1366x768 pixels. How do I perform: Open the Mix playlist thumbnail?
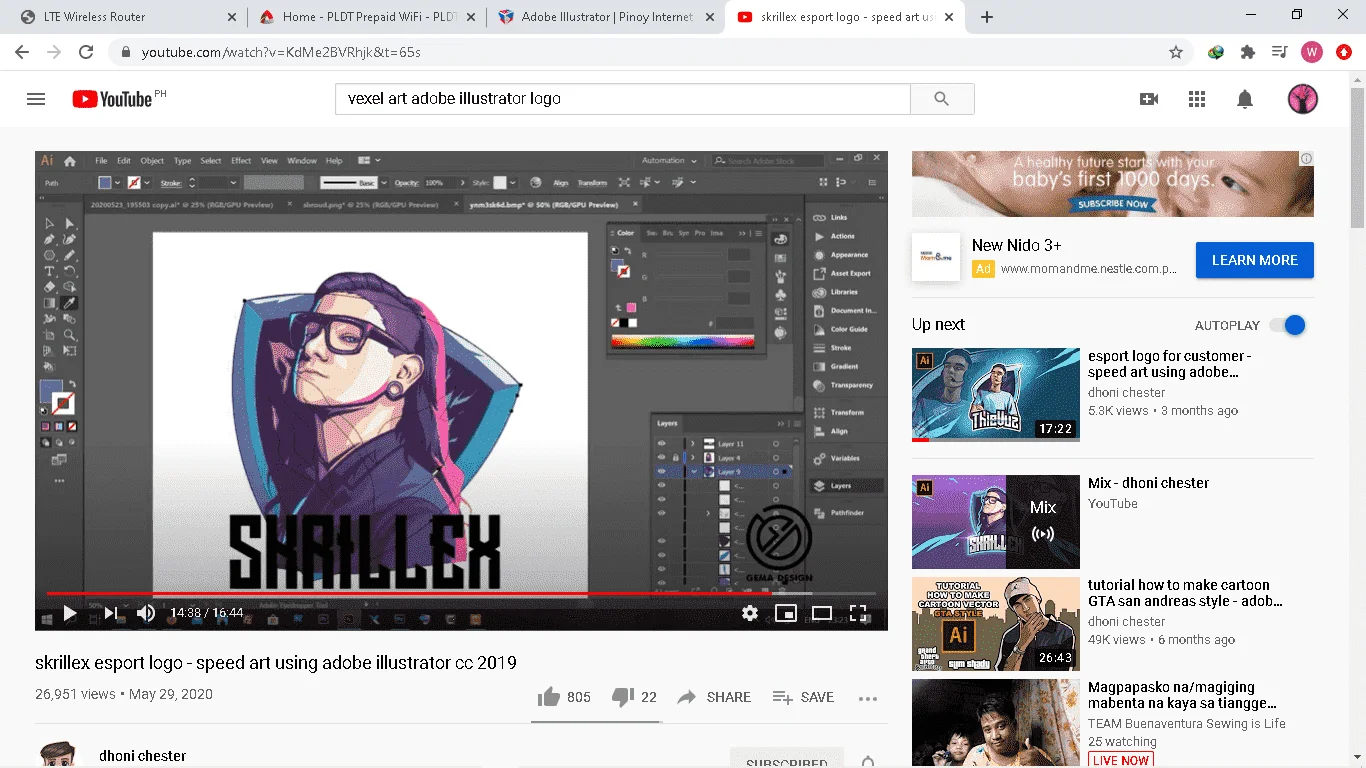pos(995,522)
